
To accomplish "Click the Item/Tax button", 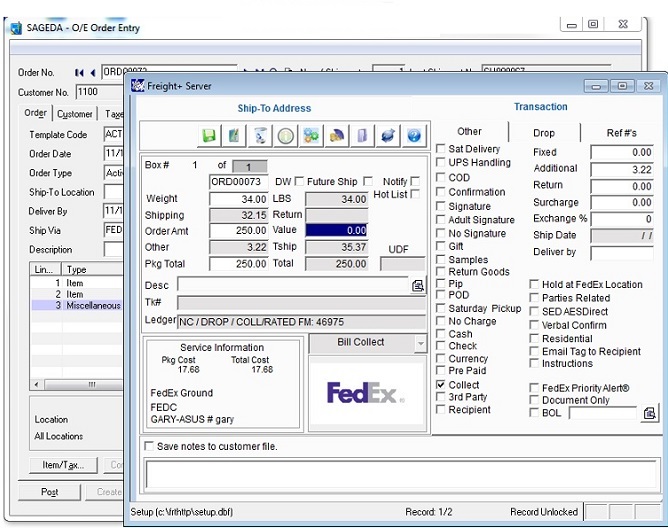I will (x=62, y=465).
